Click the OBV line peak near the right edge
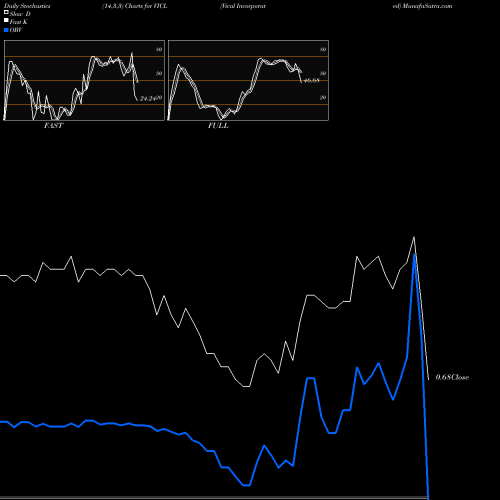This screenshot has height=500, width=500. [414, 255]
